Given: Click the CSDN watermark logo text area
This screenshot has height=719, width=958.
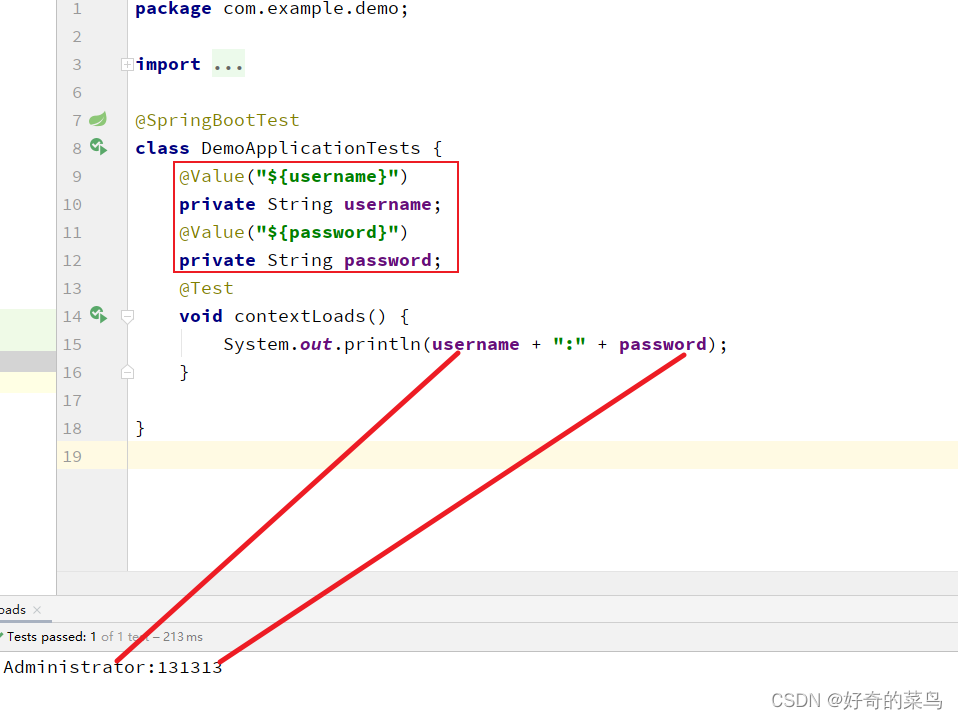Looking at the screenshot, I should (855, 700).
